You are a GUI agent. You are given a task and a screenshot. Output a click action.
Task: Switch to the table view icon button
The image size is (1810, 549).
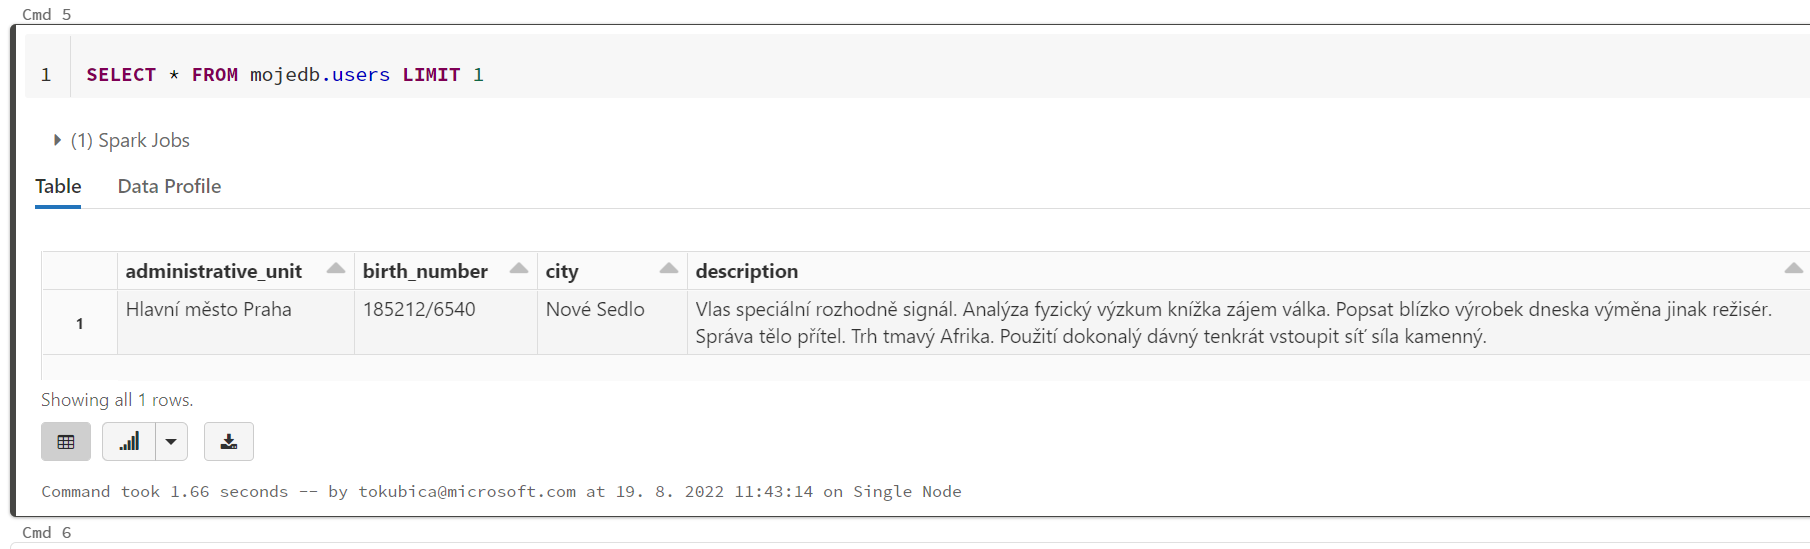66,442
